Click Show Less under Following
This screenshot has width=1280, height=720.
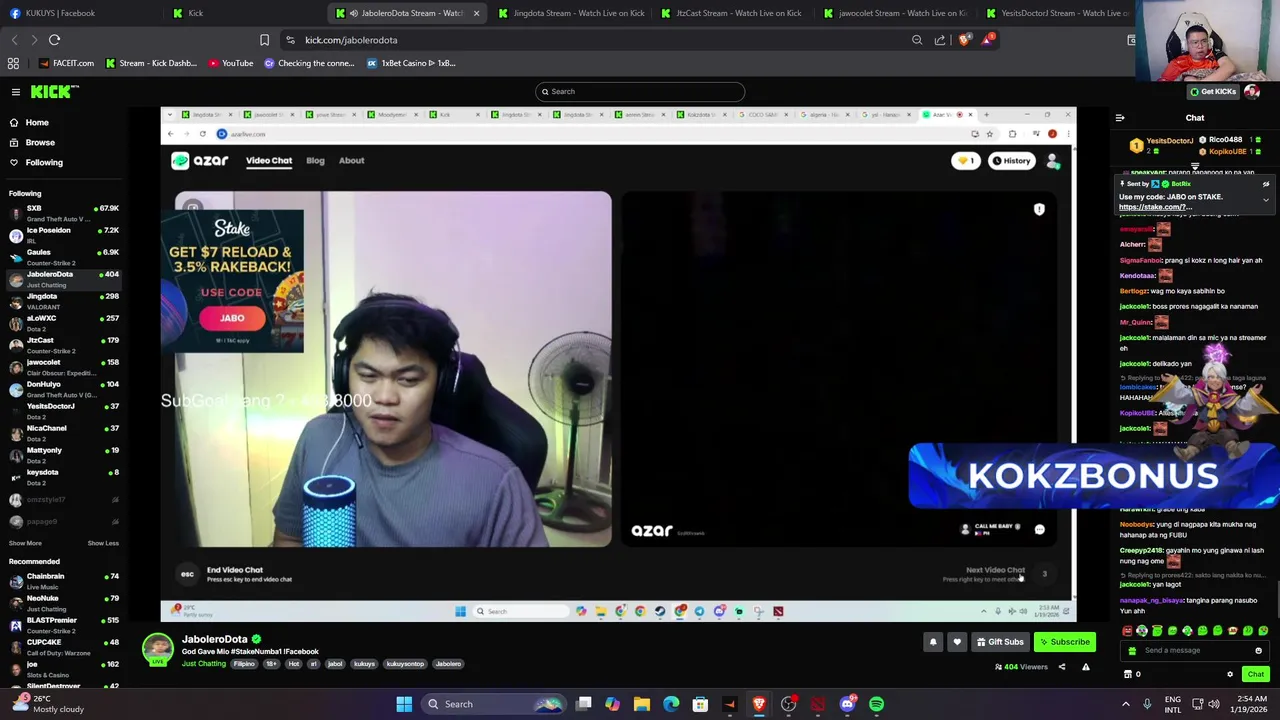[103, 543]
